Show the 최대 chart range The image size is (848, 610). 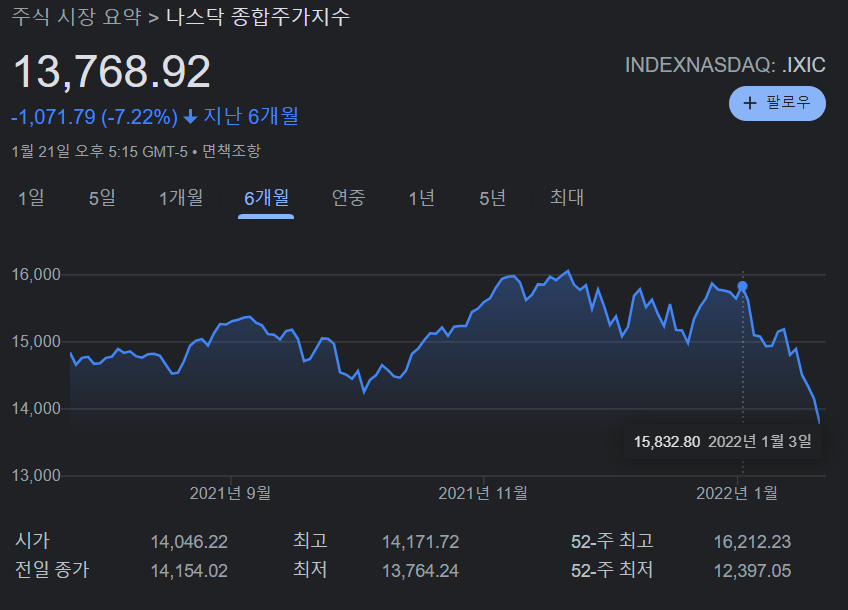coord(567,198)
